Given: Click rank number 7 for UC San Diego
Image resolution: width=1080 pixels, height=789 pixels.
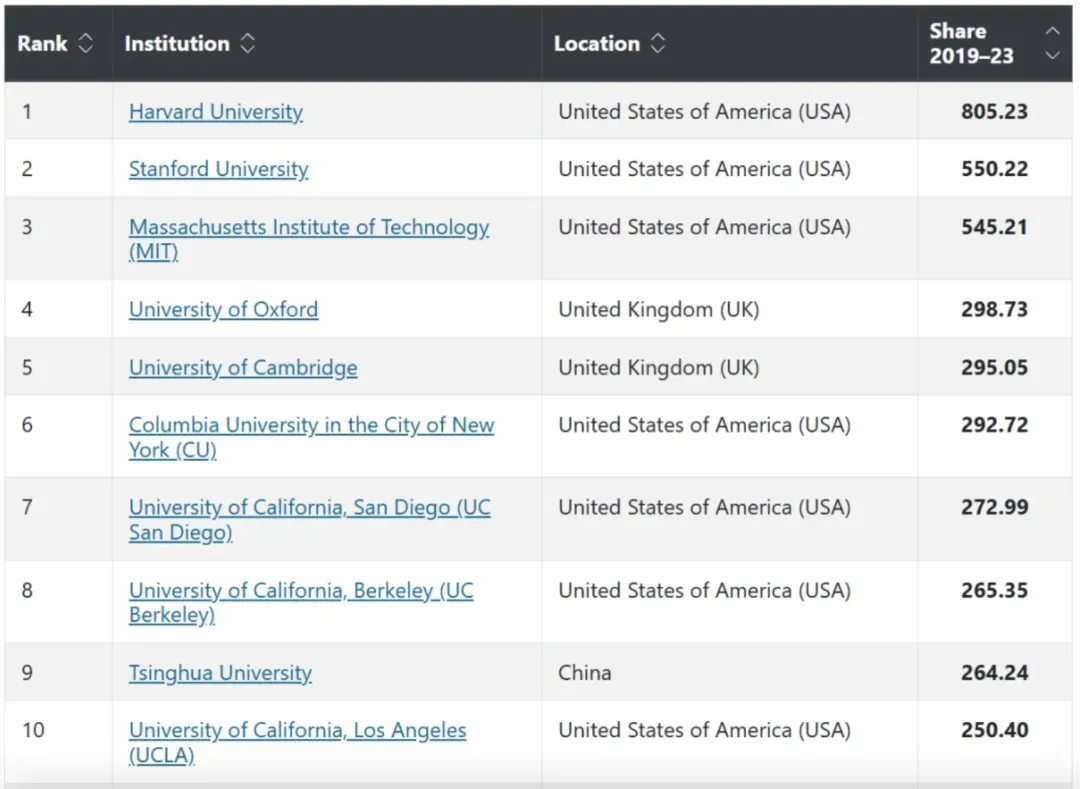Looking at the screenshot, I should 27,507.
